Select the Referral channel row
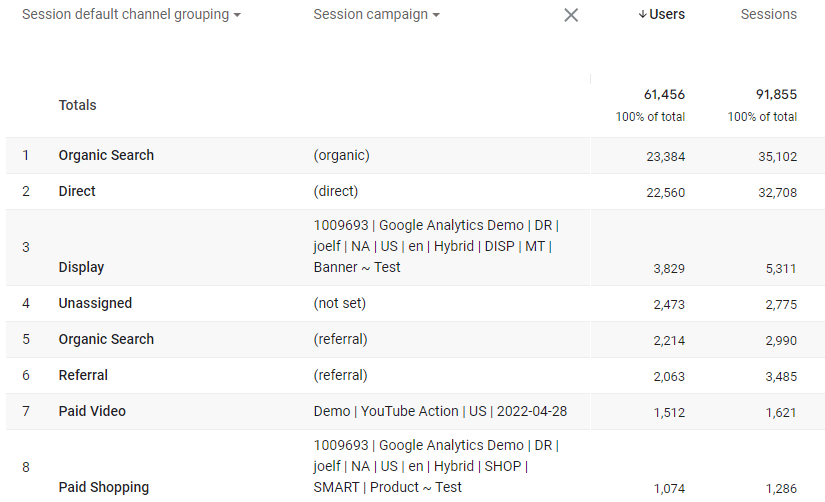 pyautogui.click(x=83, y=375)
